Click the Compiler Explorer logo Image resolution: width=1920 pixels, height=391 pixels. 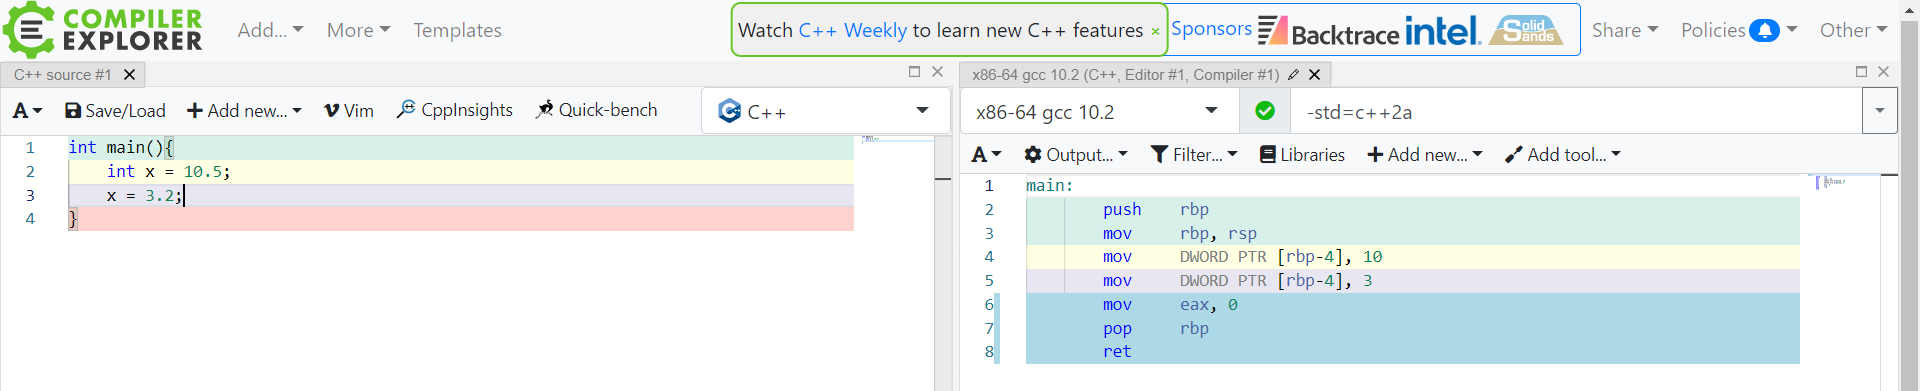pyautogui.click(x=103, y=30)
